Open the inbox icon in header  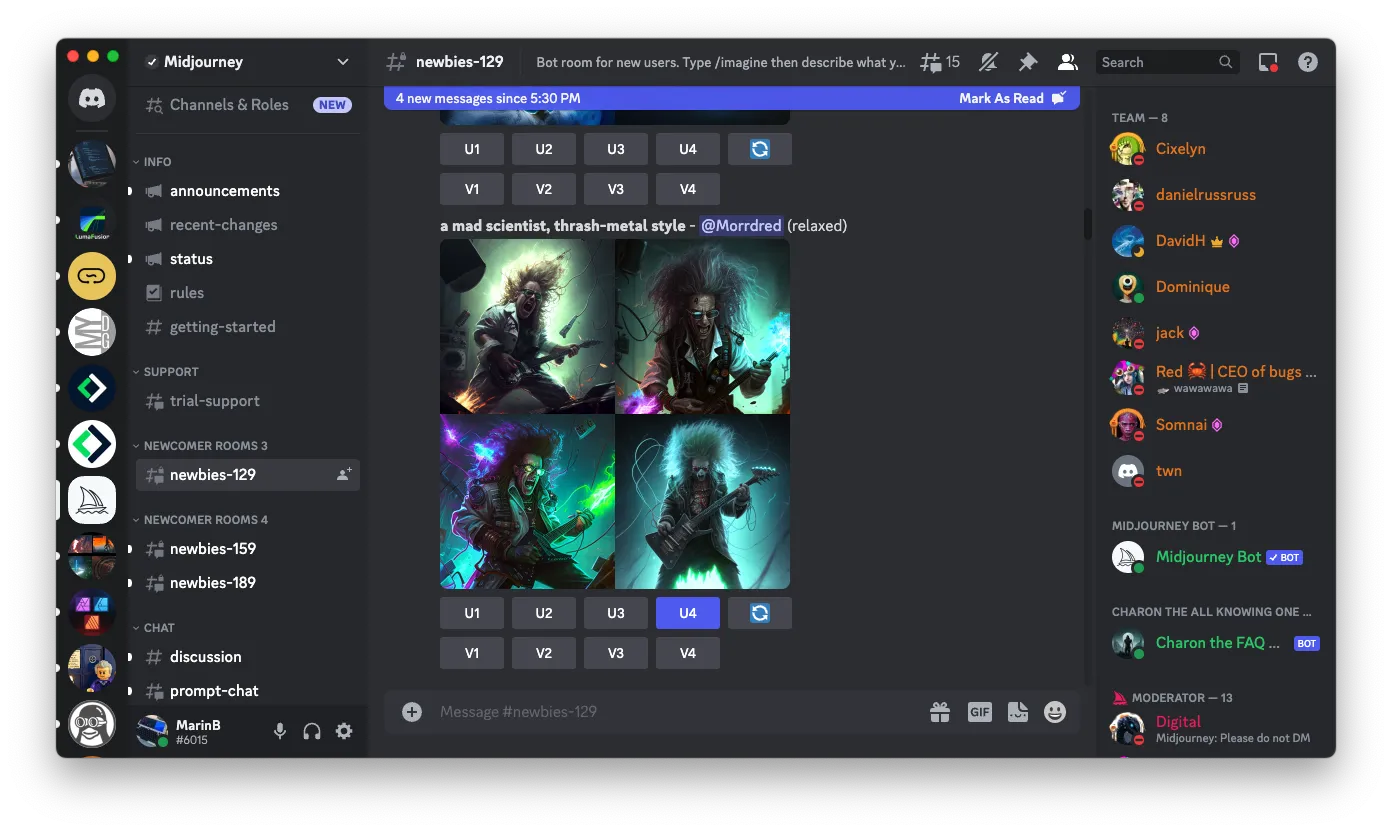(x=1268, y=62)
